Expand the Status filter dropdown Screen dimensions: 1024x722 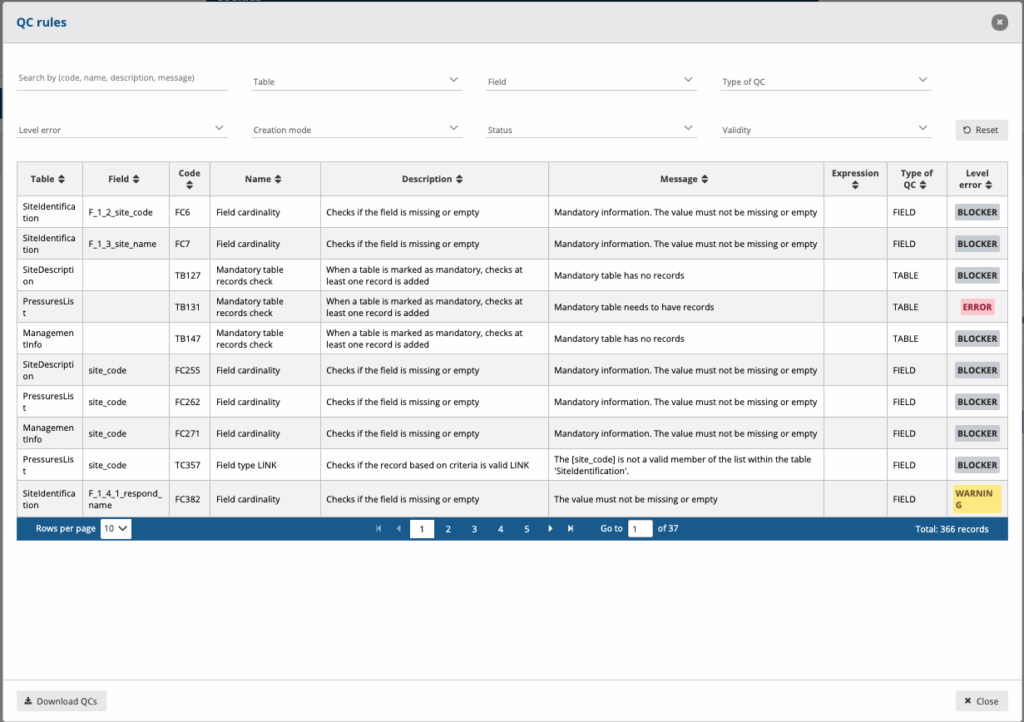pyautogui.click(x=591, y=129)
